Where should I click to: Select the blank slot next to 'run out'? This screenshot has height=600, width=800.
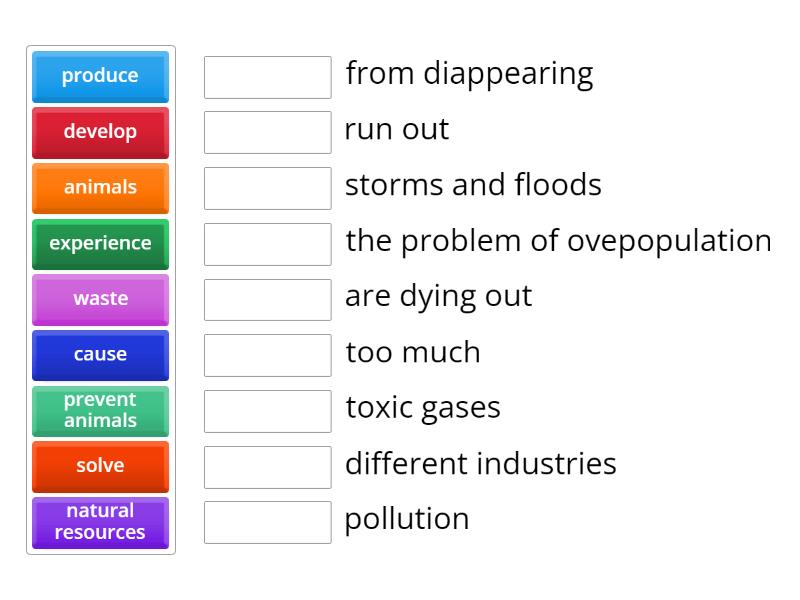point(267,132)
